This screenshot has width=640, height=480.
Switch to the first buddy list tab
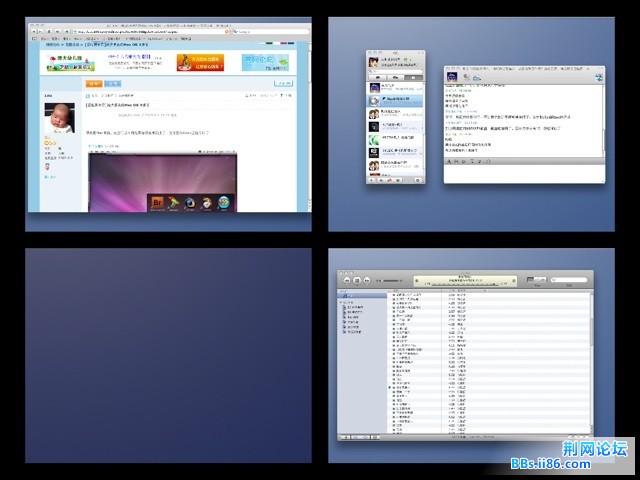coord(377,76)
